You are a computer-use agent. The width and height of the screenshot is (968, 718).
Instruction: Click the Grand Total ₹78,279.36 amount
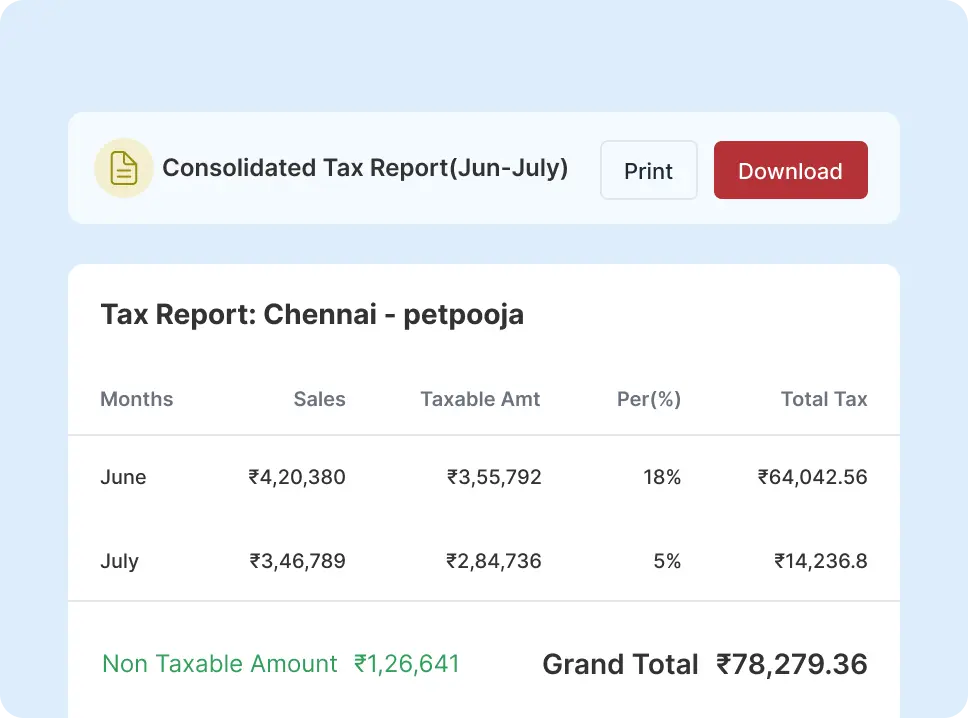point(791,664)
